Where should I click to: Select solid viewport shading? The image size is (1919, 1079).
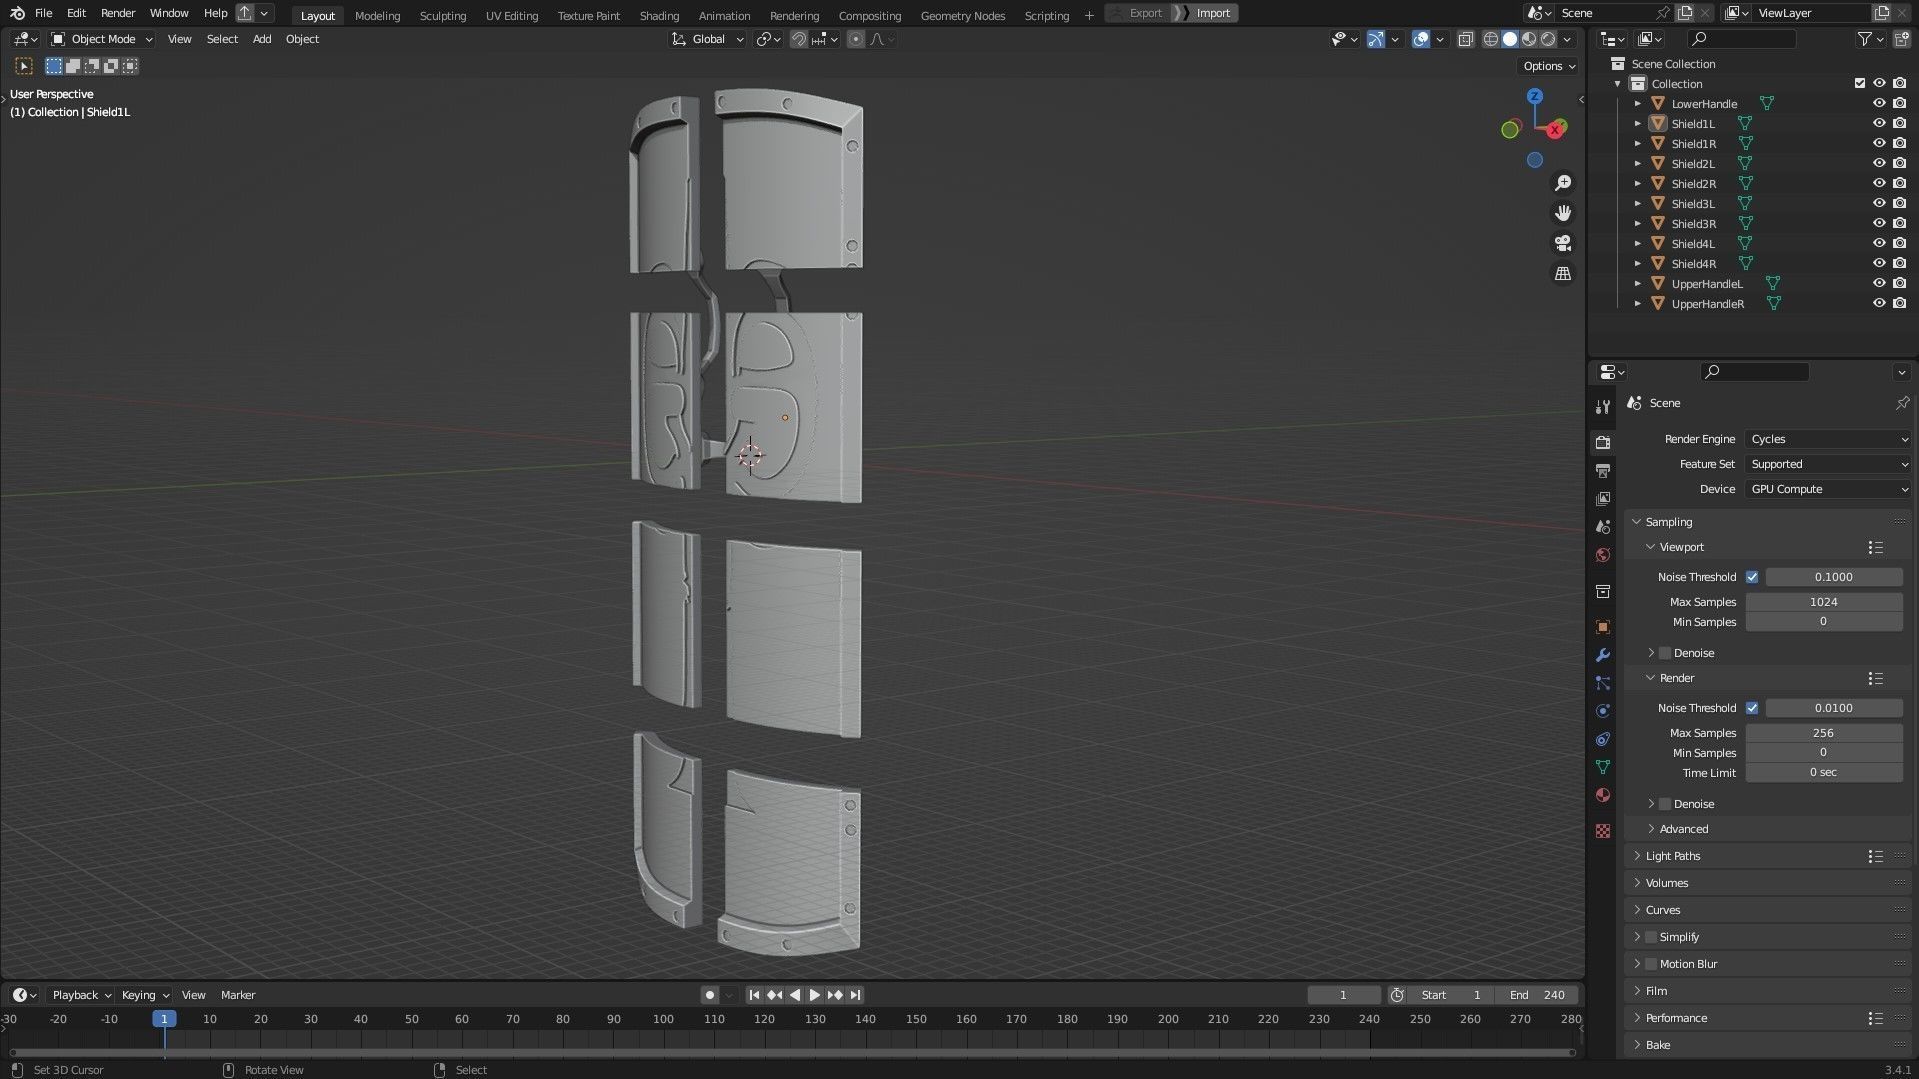tap(1510, 39)
